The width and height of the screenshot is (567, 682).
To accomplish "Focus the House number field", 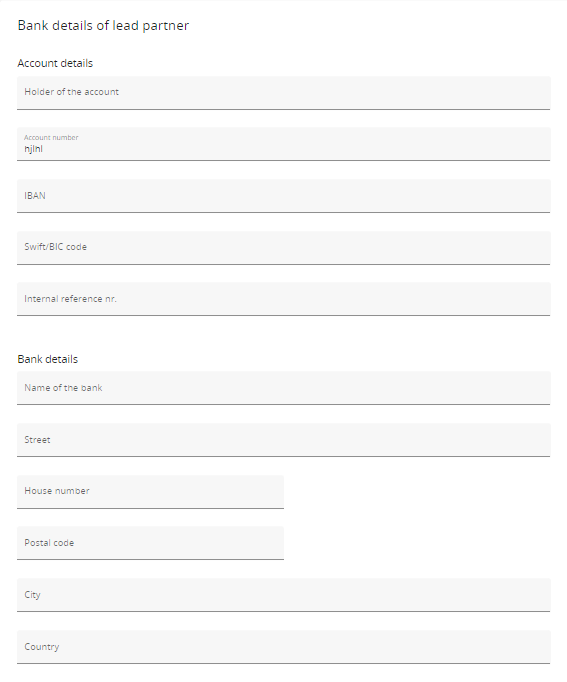I will tap(150, 491).
